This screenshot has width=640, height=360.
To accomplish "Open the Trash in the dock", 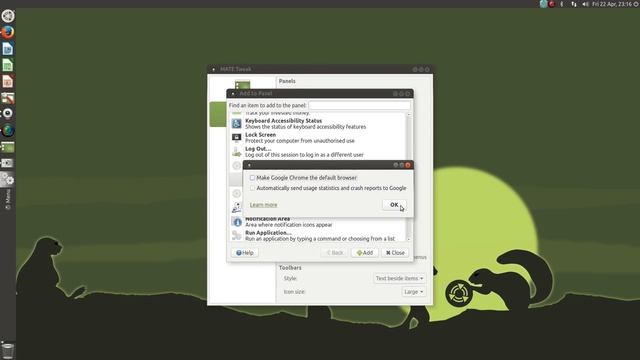I will pos(8,350).
